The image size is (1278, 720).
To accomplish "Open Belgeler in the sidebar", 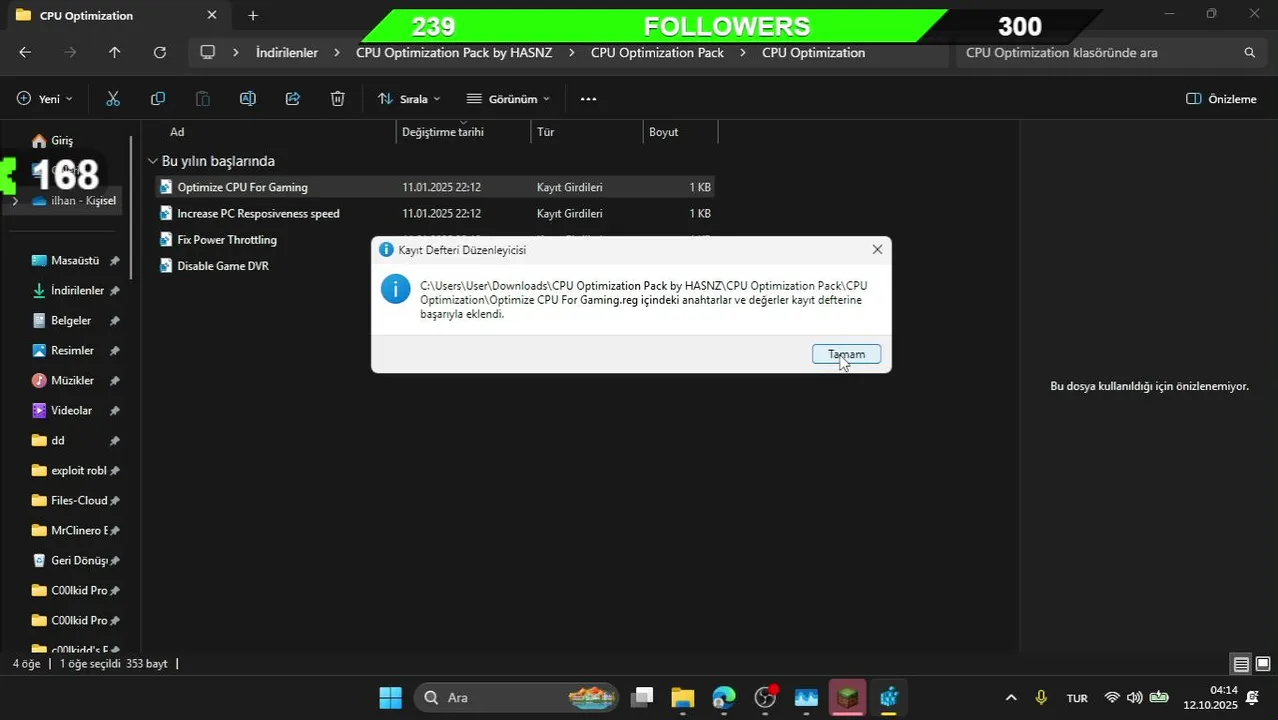I will tap(71, 321).
